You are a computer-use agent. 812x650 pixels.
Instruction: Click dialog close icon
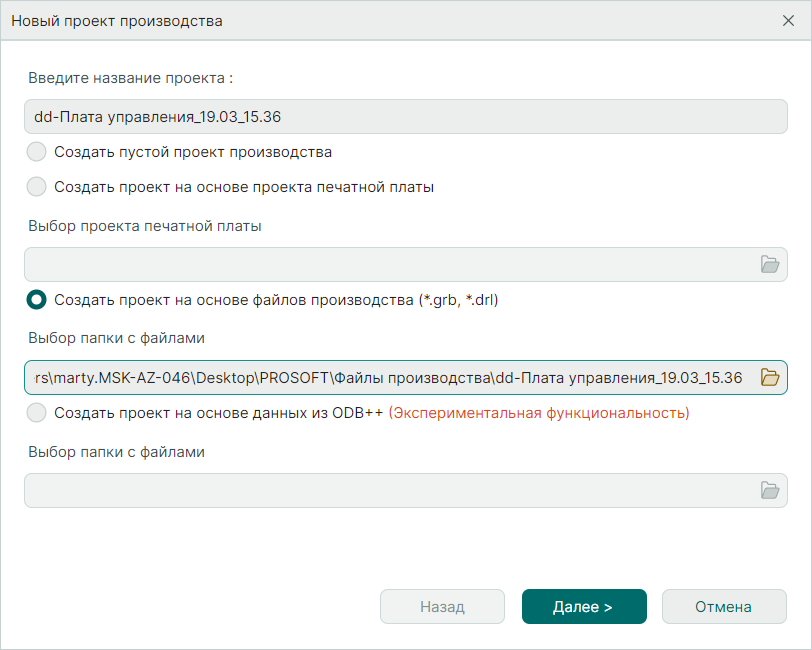(x=789, y=20)
